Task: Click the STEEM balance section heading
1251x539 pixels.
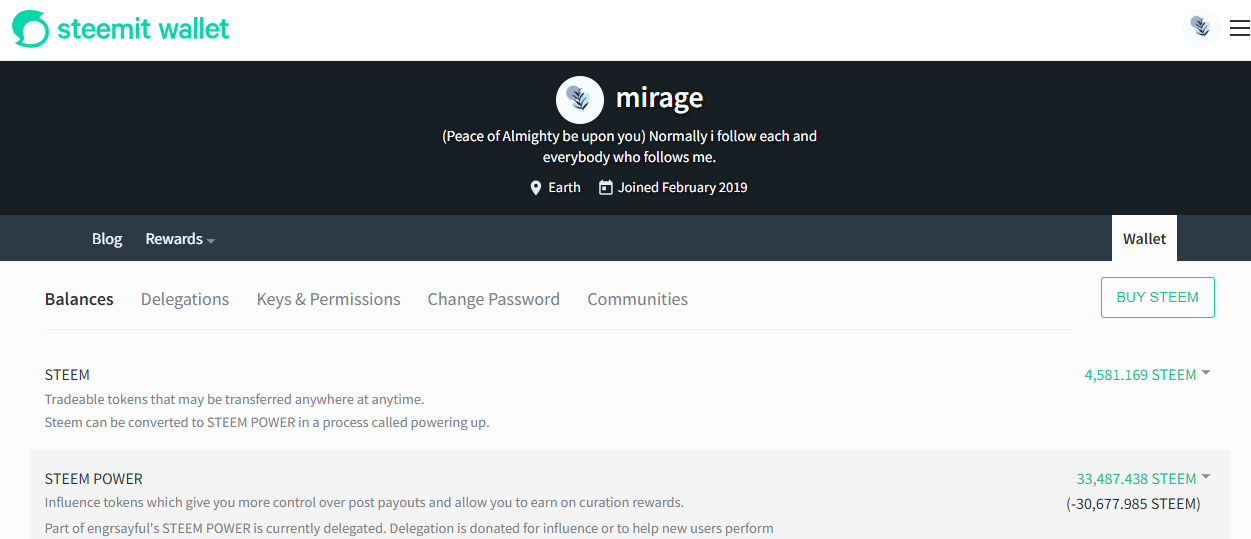Action: (67, 375)
